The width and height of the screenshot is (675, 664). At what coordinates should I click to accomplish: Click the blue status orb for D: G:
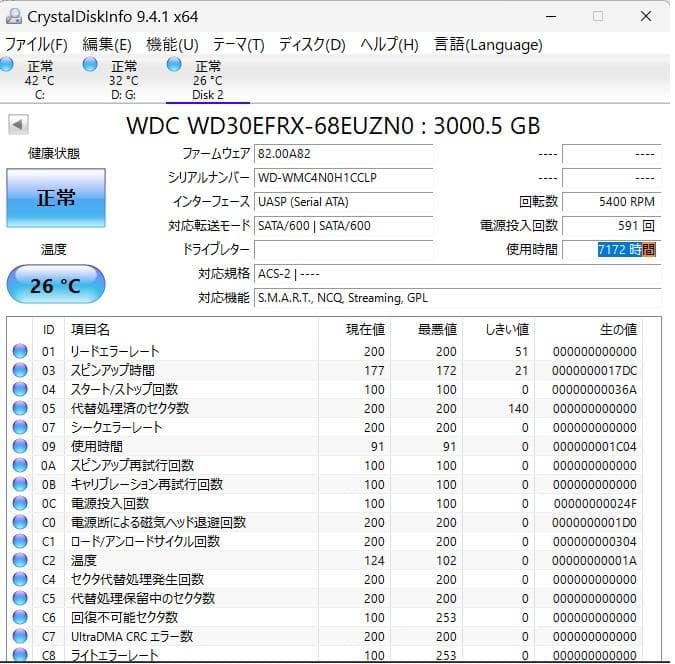[90, 65]
